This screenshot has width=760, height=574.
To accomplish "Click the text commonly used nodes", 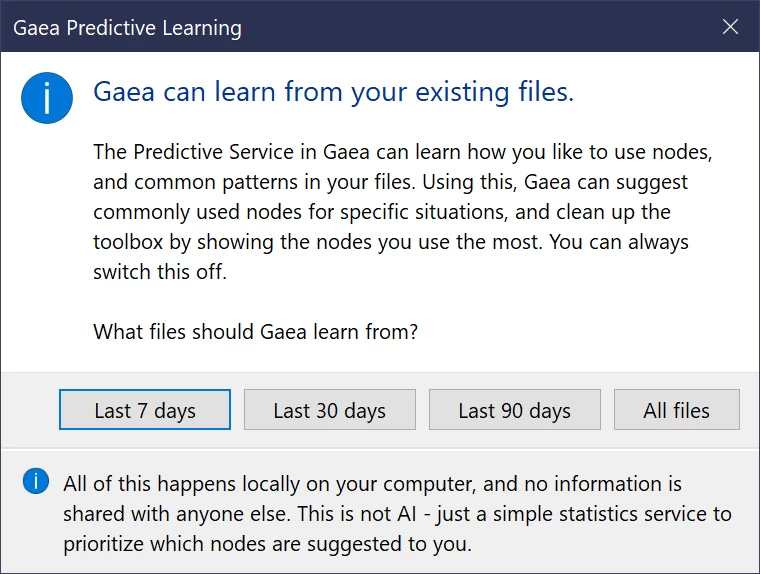I will [x=198, y=212].
